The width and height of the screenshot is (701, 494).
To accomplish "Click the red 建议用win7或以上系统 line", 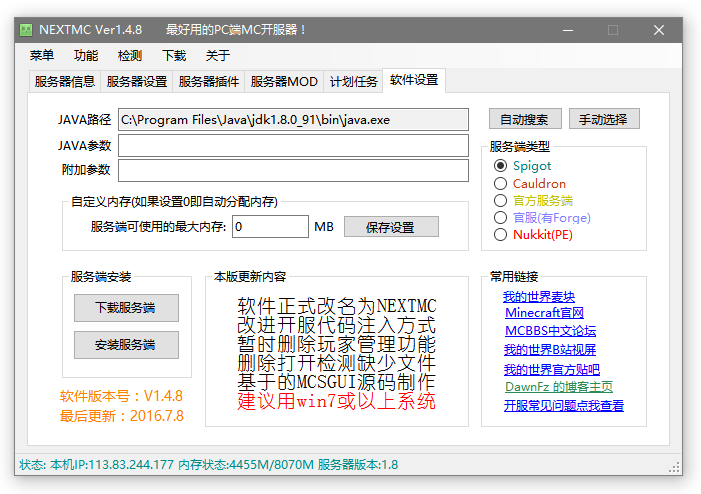I will click(336, 401).
